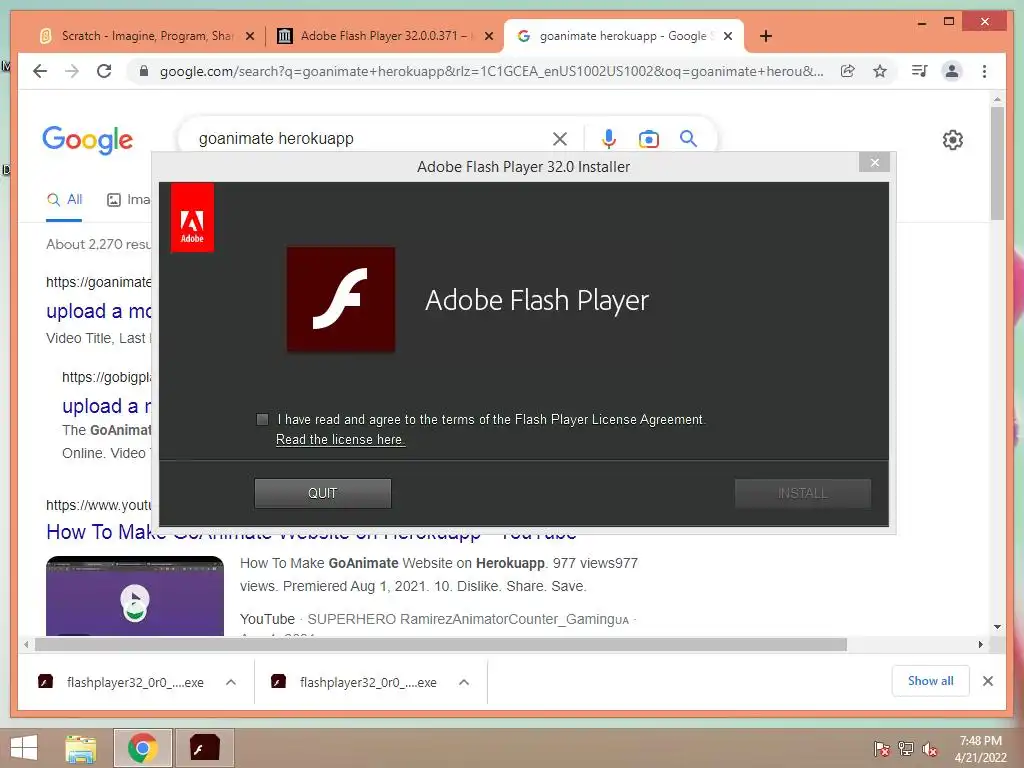This screenshot has width=1024, height=768.
Task: Bookmark this page with the star icon
Action: (x=880, y=71)
